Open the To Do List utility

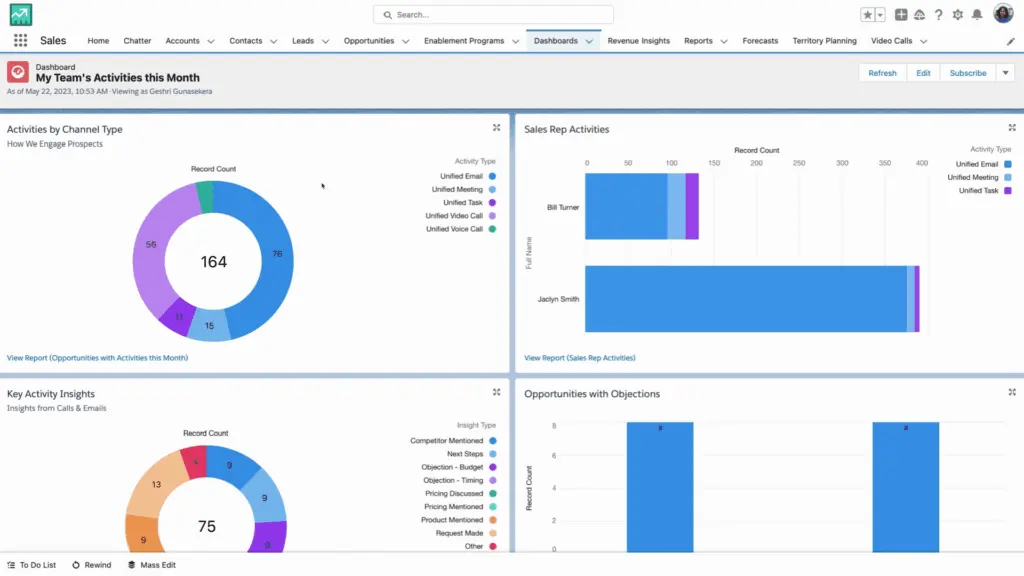(31, 565)
